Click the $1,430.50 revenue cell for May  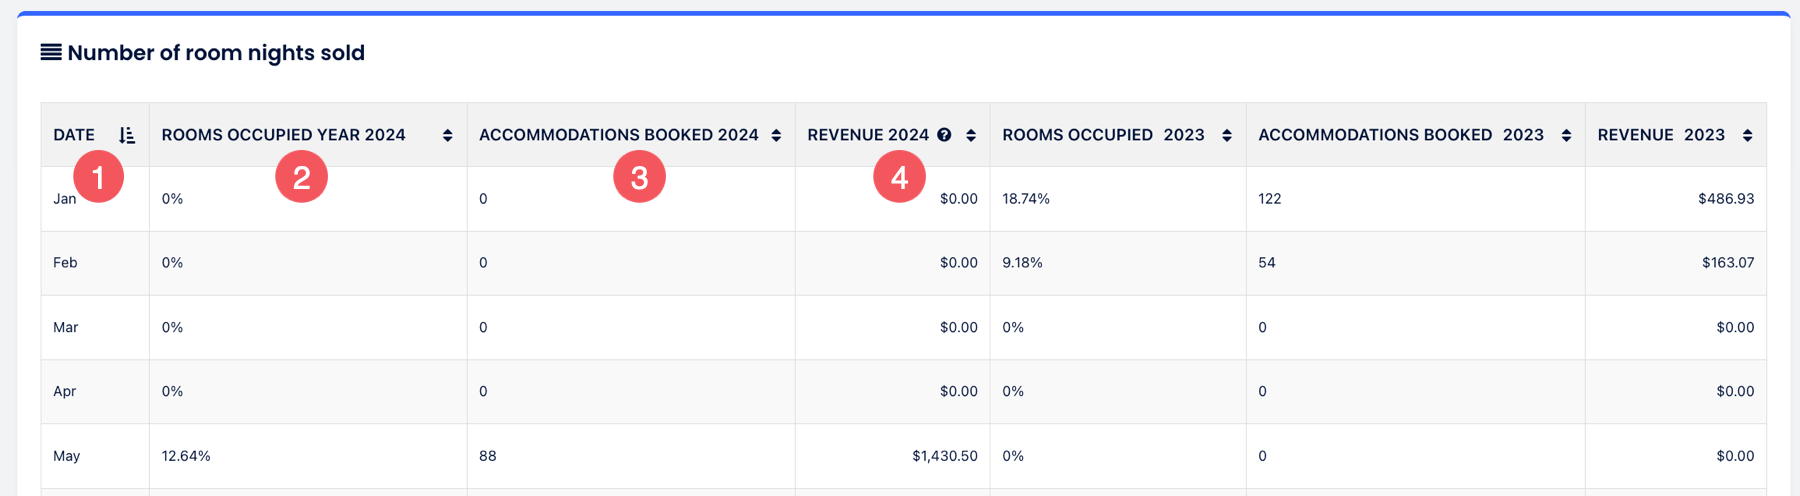(944, 456)
